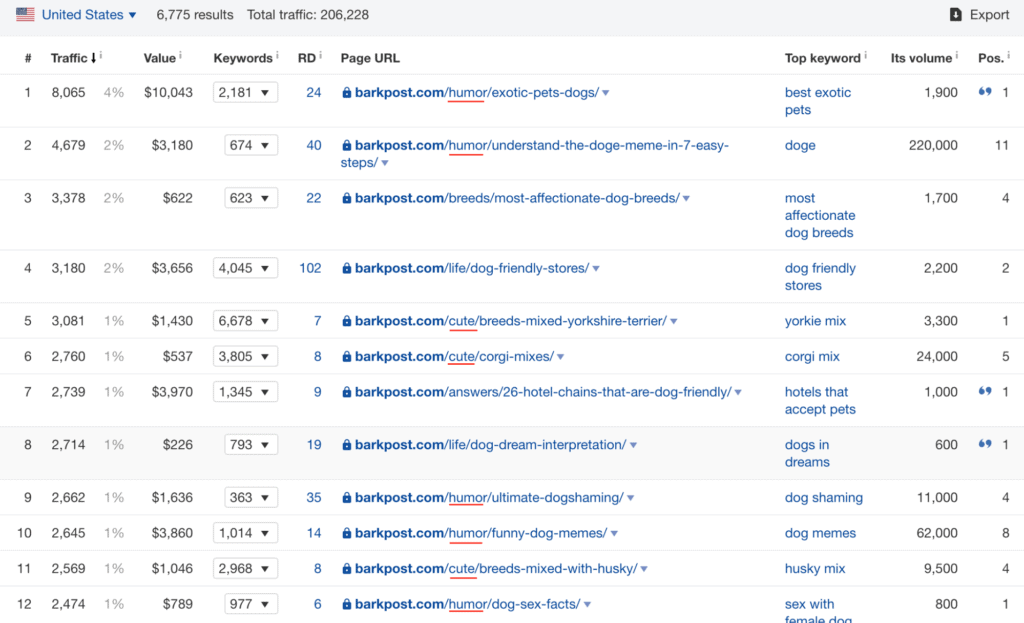Screen dimensions: 1024x623
Task: Click the "Total traffic: 206,228" text
Action: 308,14
